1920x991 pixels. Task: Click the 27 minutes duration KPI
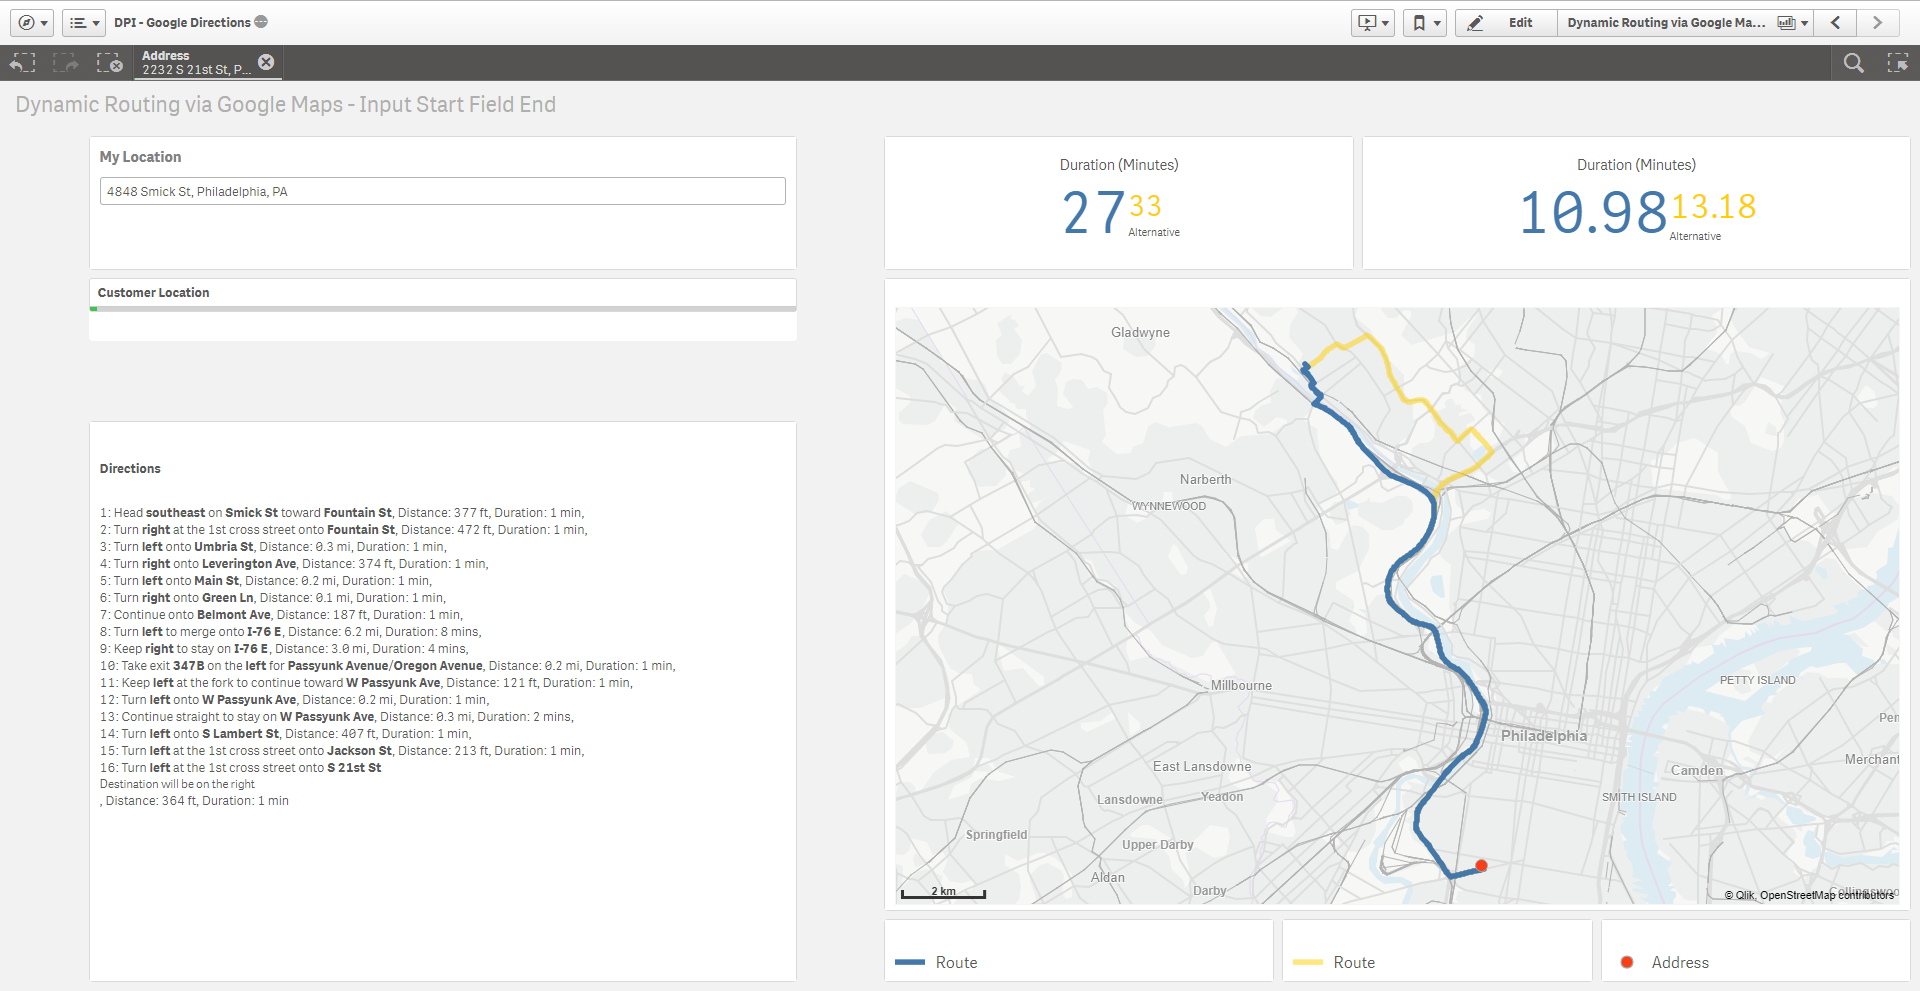[x=1093, y=213]
